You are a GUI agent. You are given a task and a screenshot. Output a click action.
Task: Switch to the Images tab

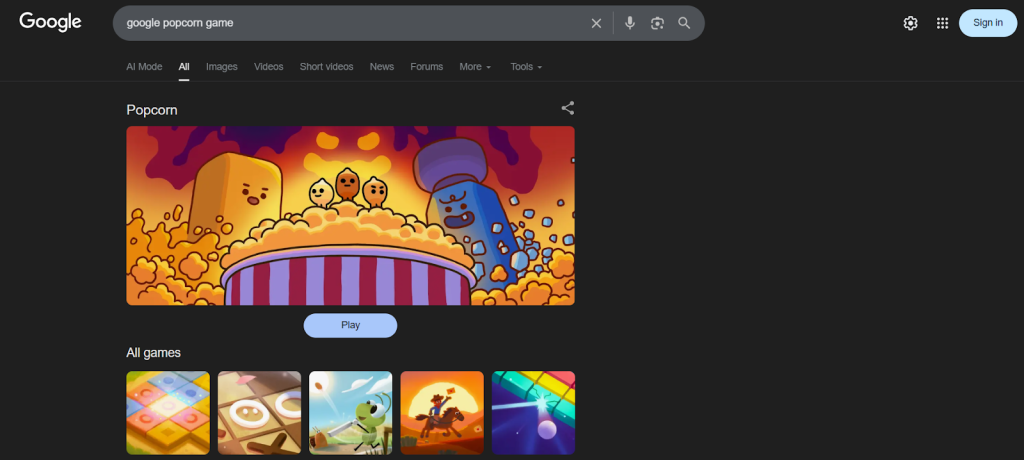tap(222, 67)
